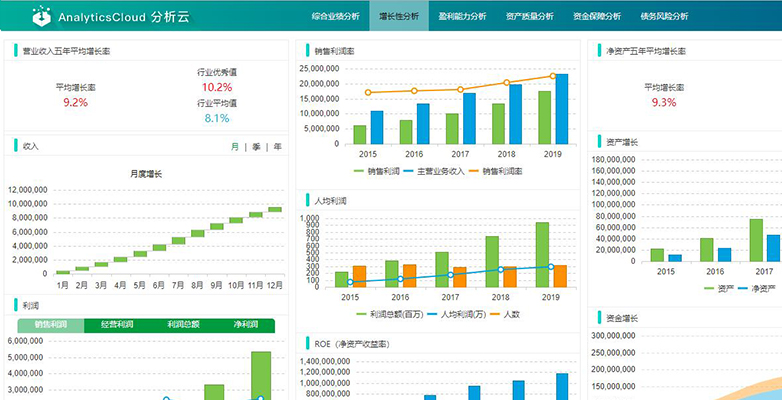This screenshot has height=400, width=782.
Task: Open the 利润总额 tab in the 利润 panel
Action: (x=183, y=325)
